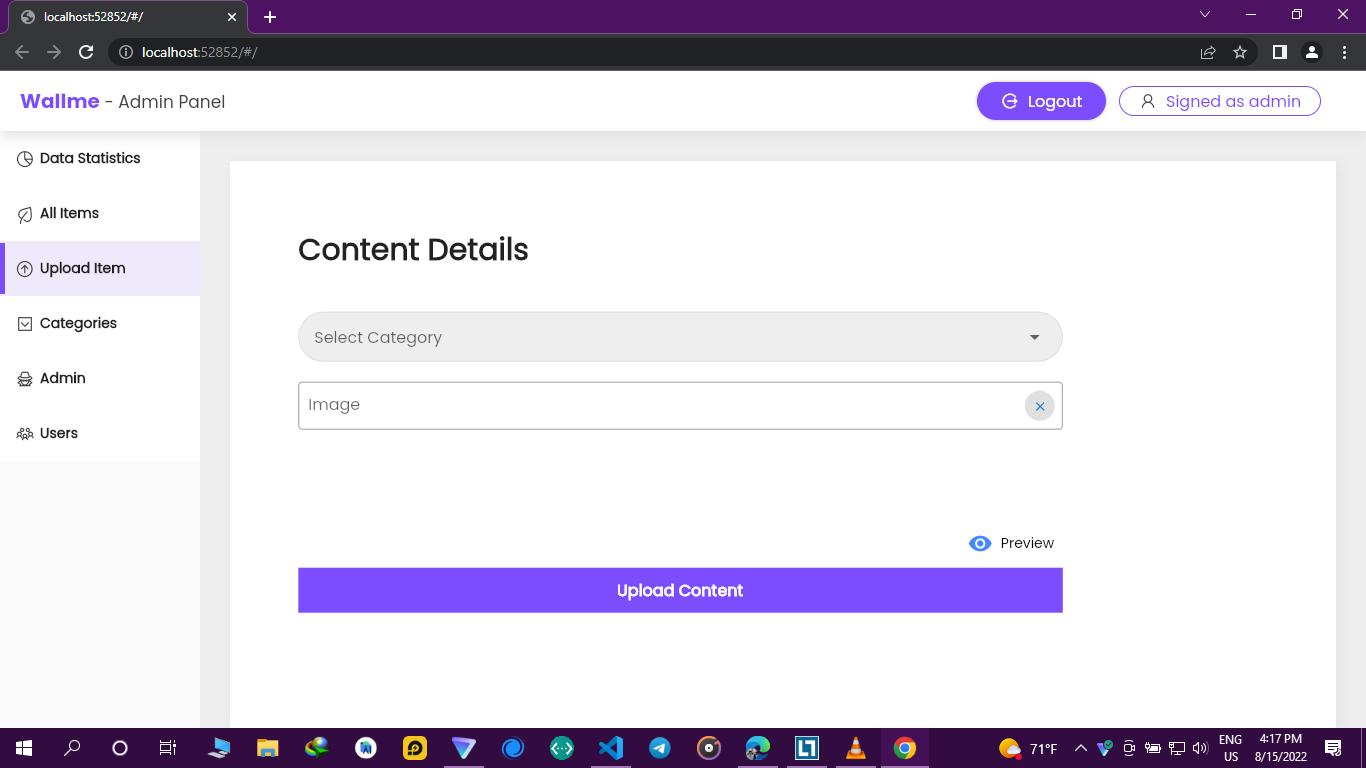Select the localhost:52852 browser tab

click(127, 17)
